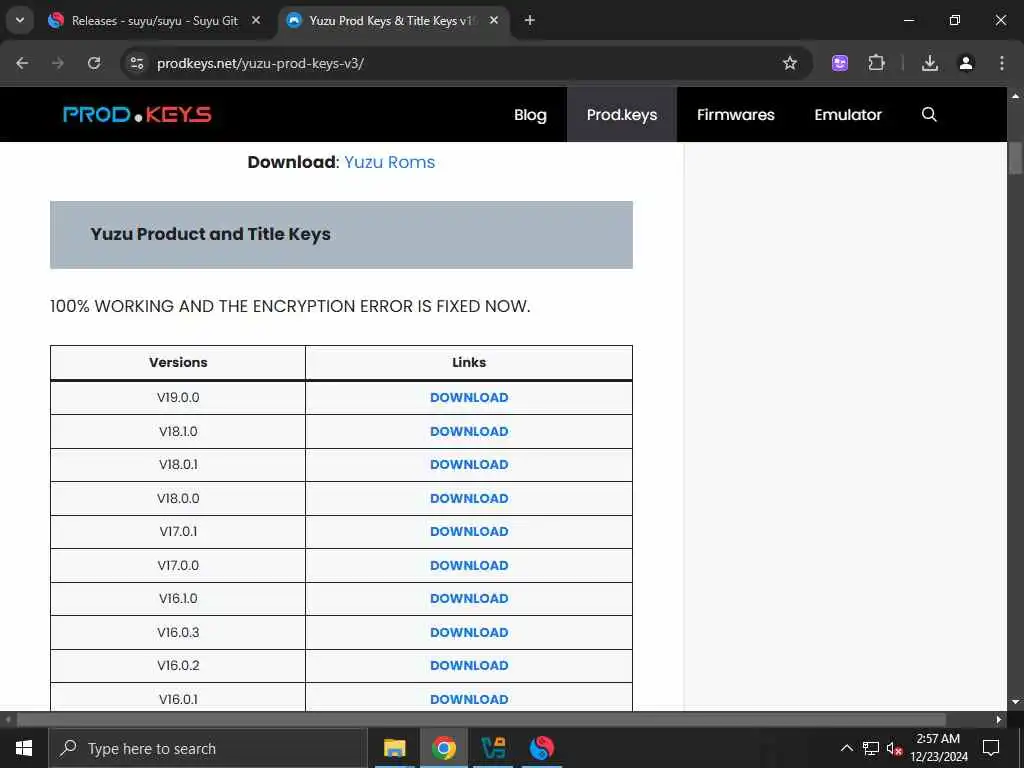Open the Windows notification center
1024x768 pixels.
point(991,748)
